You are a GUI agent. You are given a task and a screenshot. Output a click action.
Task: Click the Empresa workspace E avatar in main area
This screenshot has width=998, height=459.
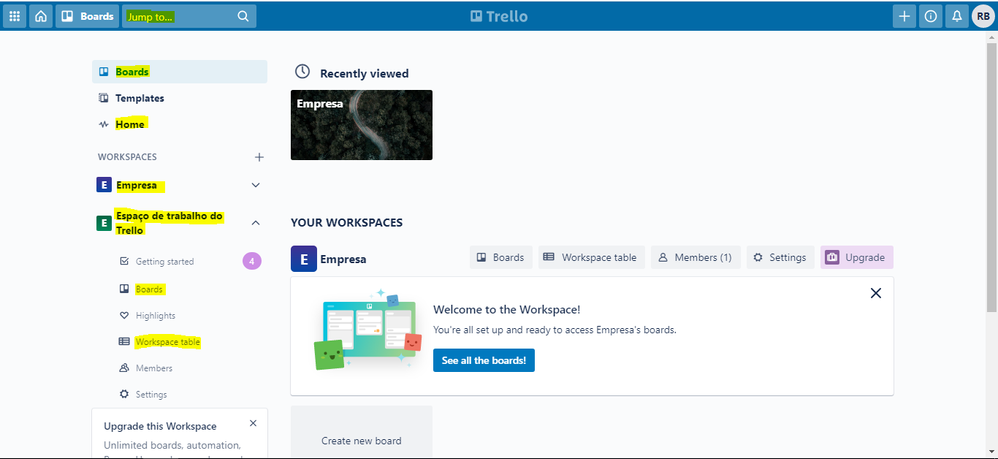[304, 259]
